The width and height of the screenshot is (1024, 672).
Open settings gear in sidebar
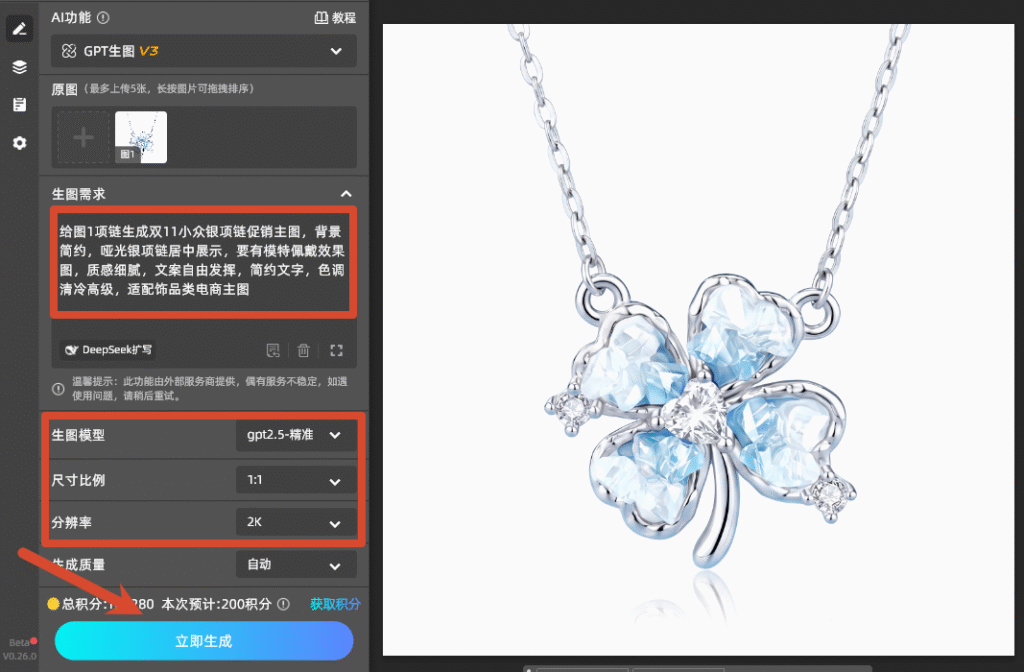pos(19,143)
